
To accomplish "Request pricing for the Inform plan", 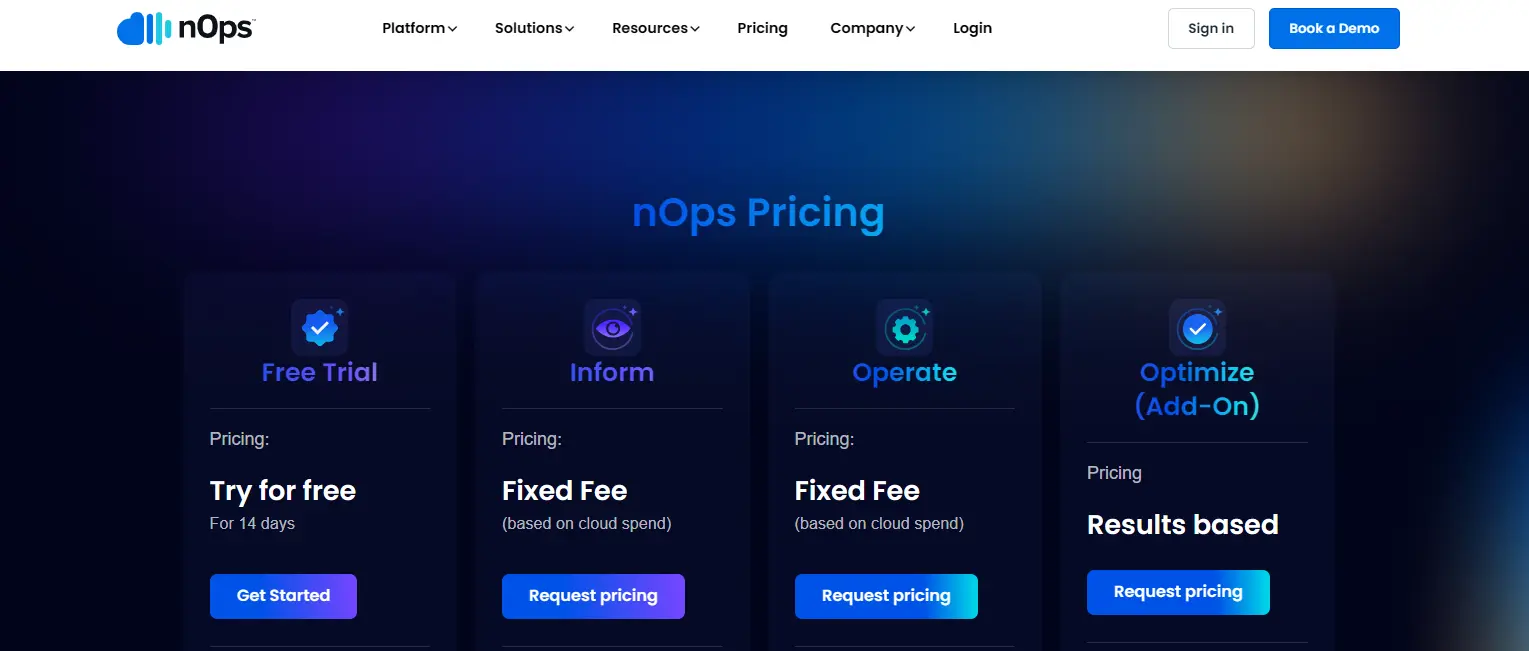I will tap(593, 596).
